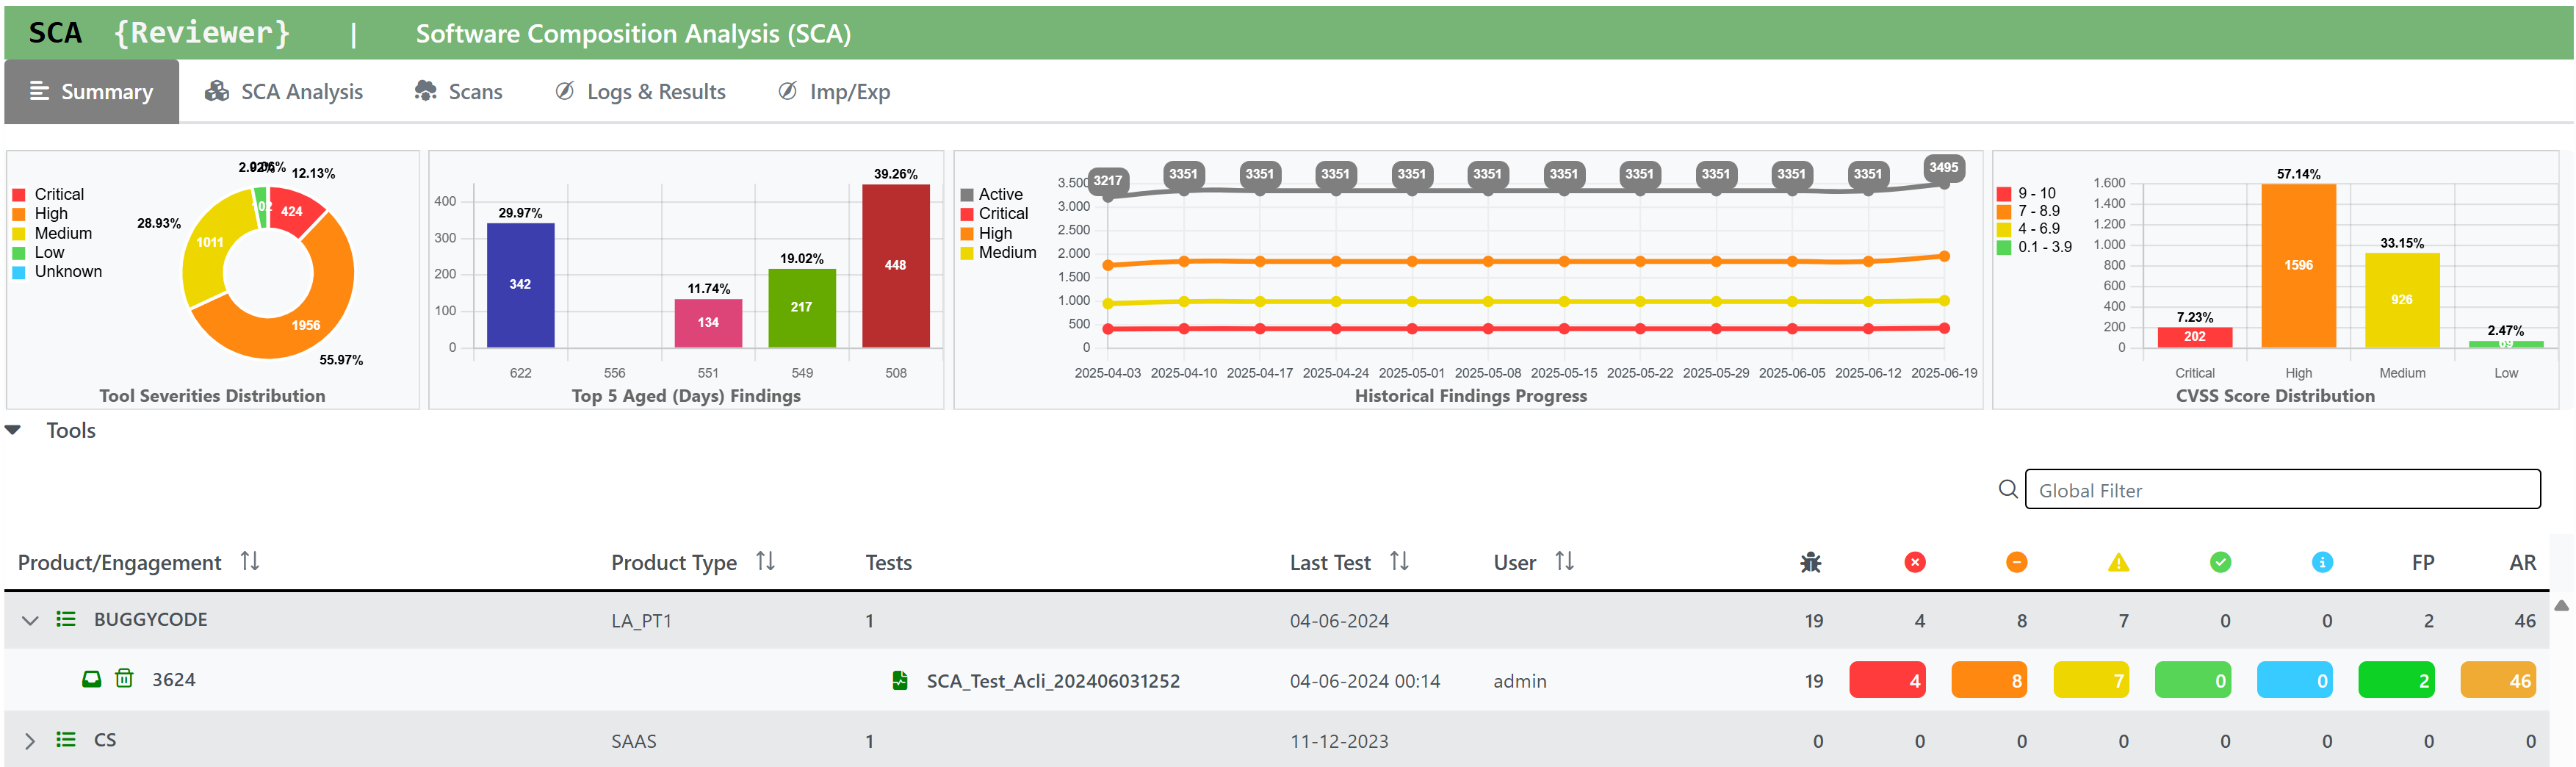Screen dimensions: 2576x767
Task: Open SCA_Test_Acli_202406031252 test link
Action: tap(1052, 681)
